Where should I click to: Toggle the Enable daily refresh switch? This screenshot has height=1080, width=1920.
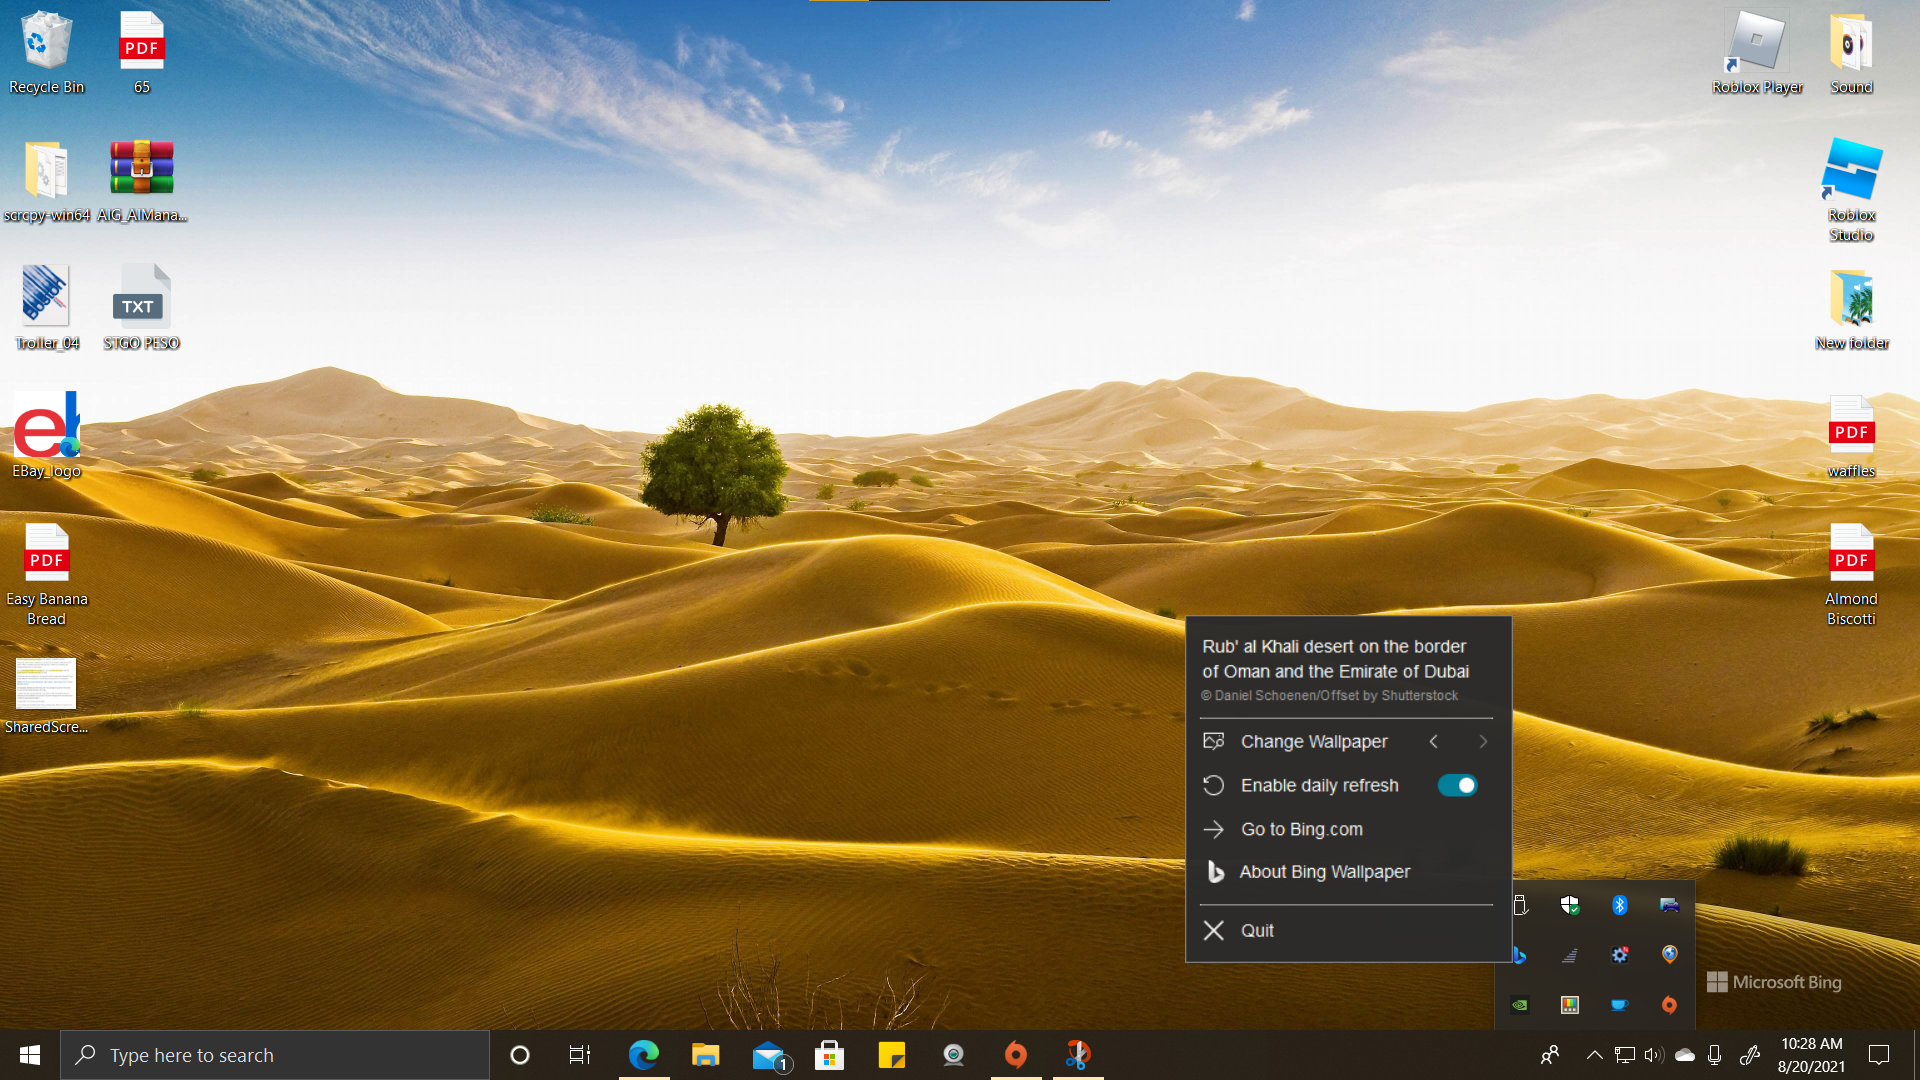(x=1457, y=785)
